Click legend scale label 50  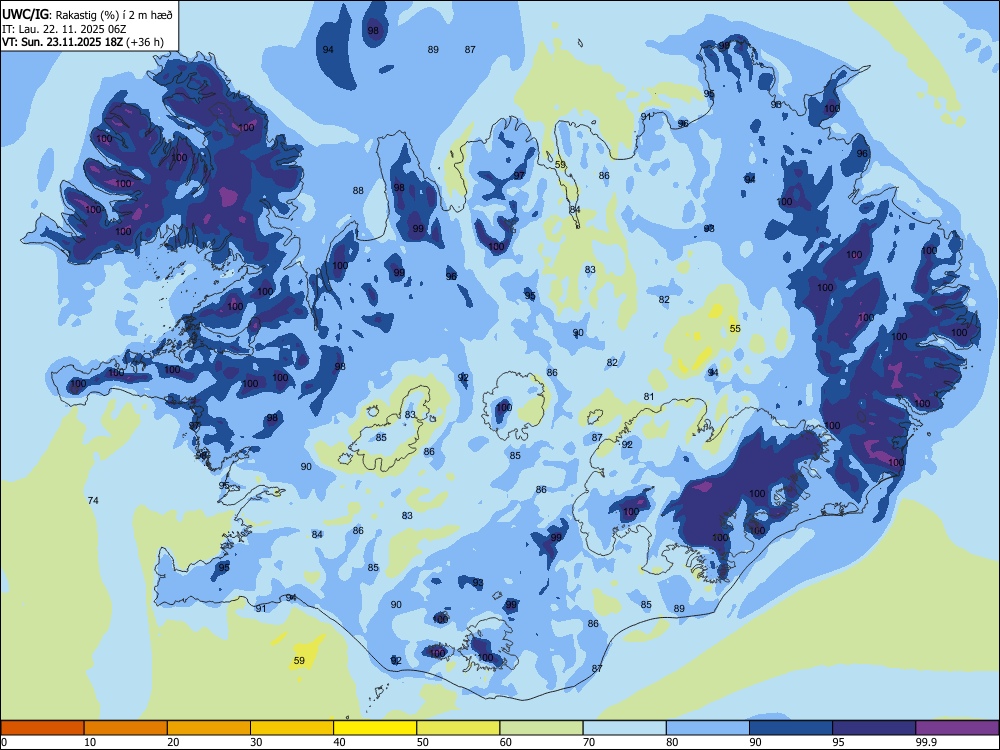pos(422,742)
